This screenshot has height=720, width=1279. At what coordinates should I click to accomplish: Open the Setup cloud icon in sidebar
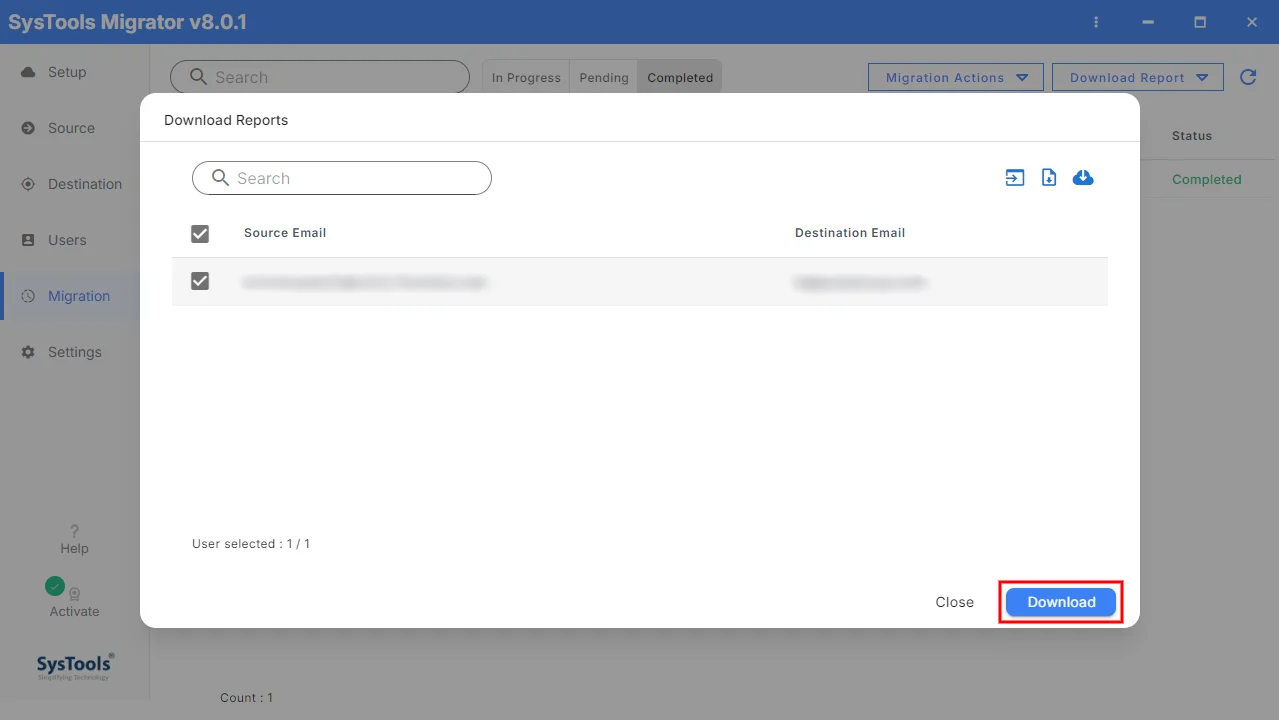coord(28,72)
